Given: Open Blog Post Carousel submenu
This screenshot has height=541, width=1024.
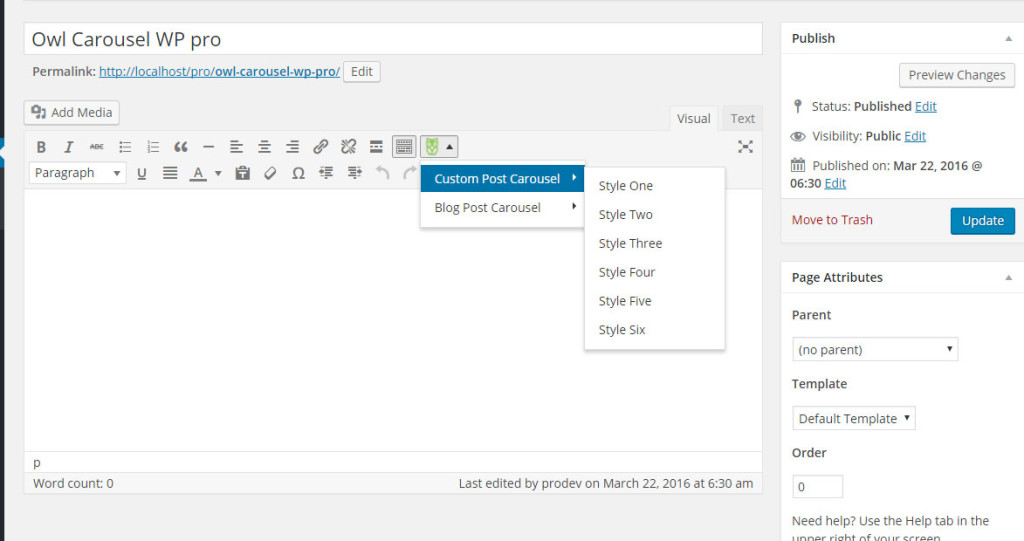Looking at the screenshot, I should pos(502,207).
